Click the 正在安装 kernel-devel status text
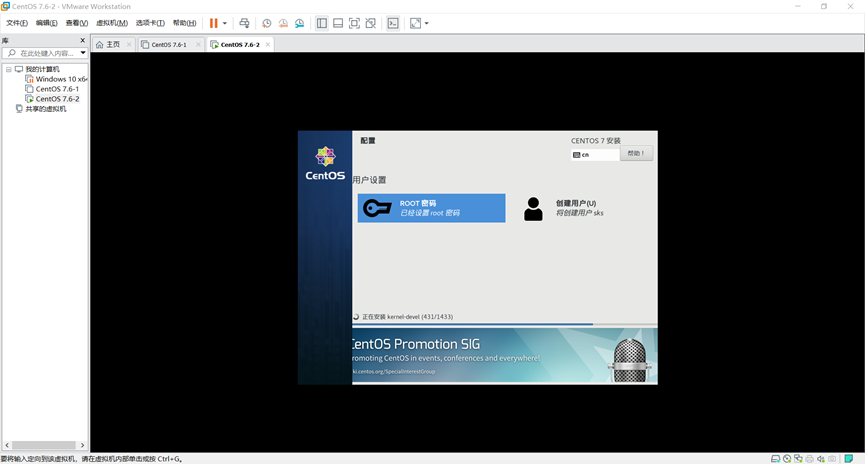 click(407, 317)
